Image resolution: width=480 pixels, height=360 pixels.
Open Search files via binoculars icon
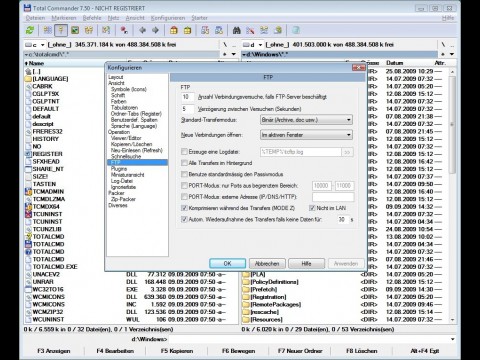click(237, 30)
